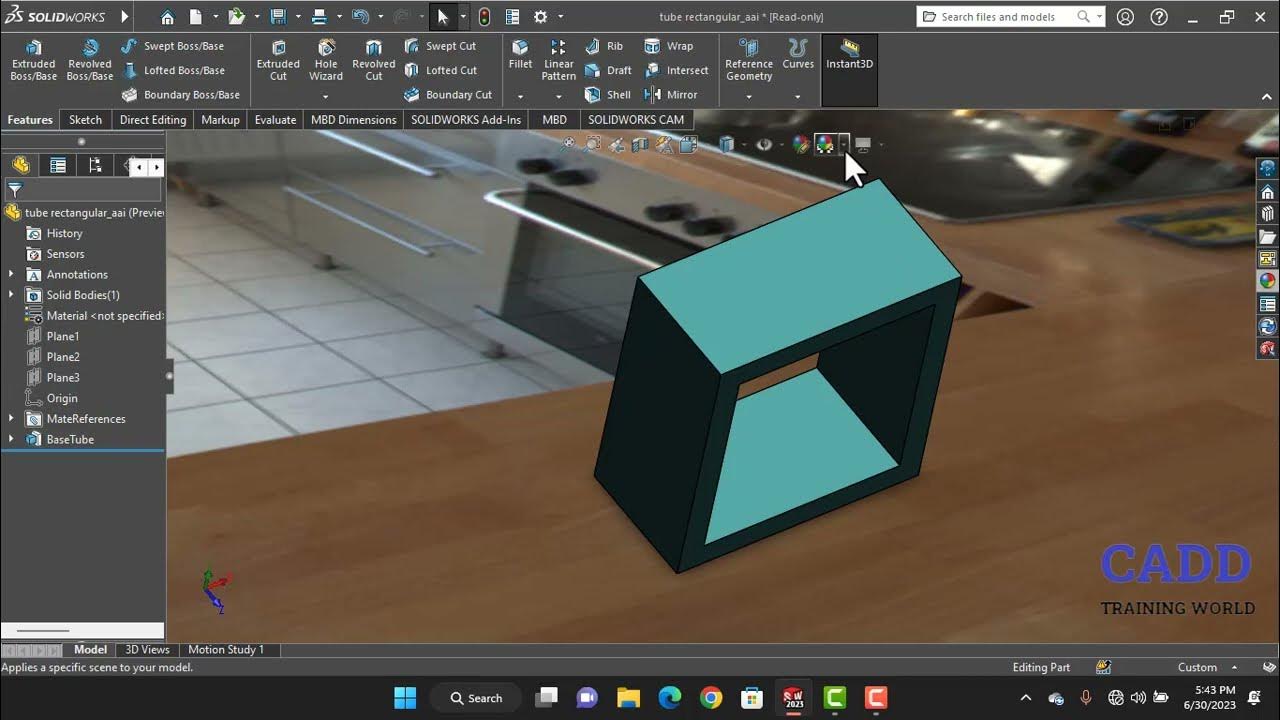1280x720 pixels.
Task: Apply the Draft feature
Action: pos(608,70)
